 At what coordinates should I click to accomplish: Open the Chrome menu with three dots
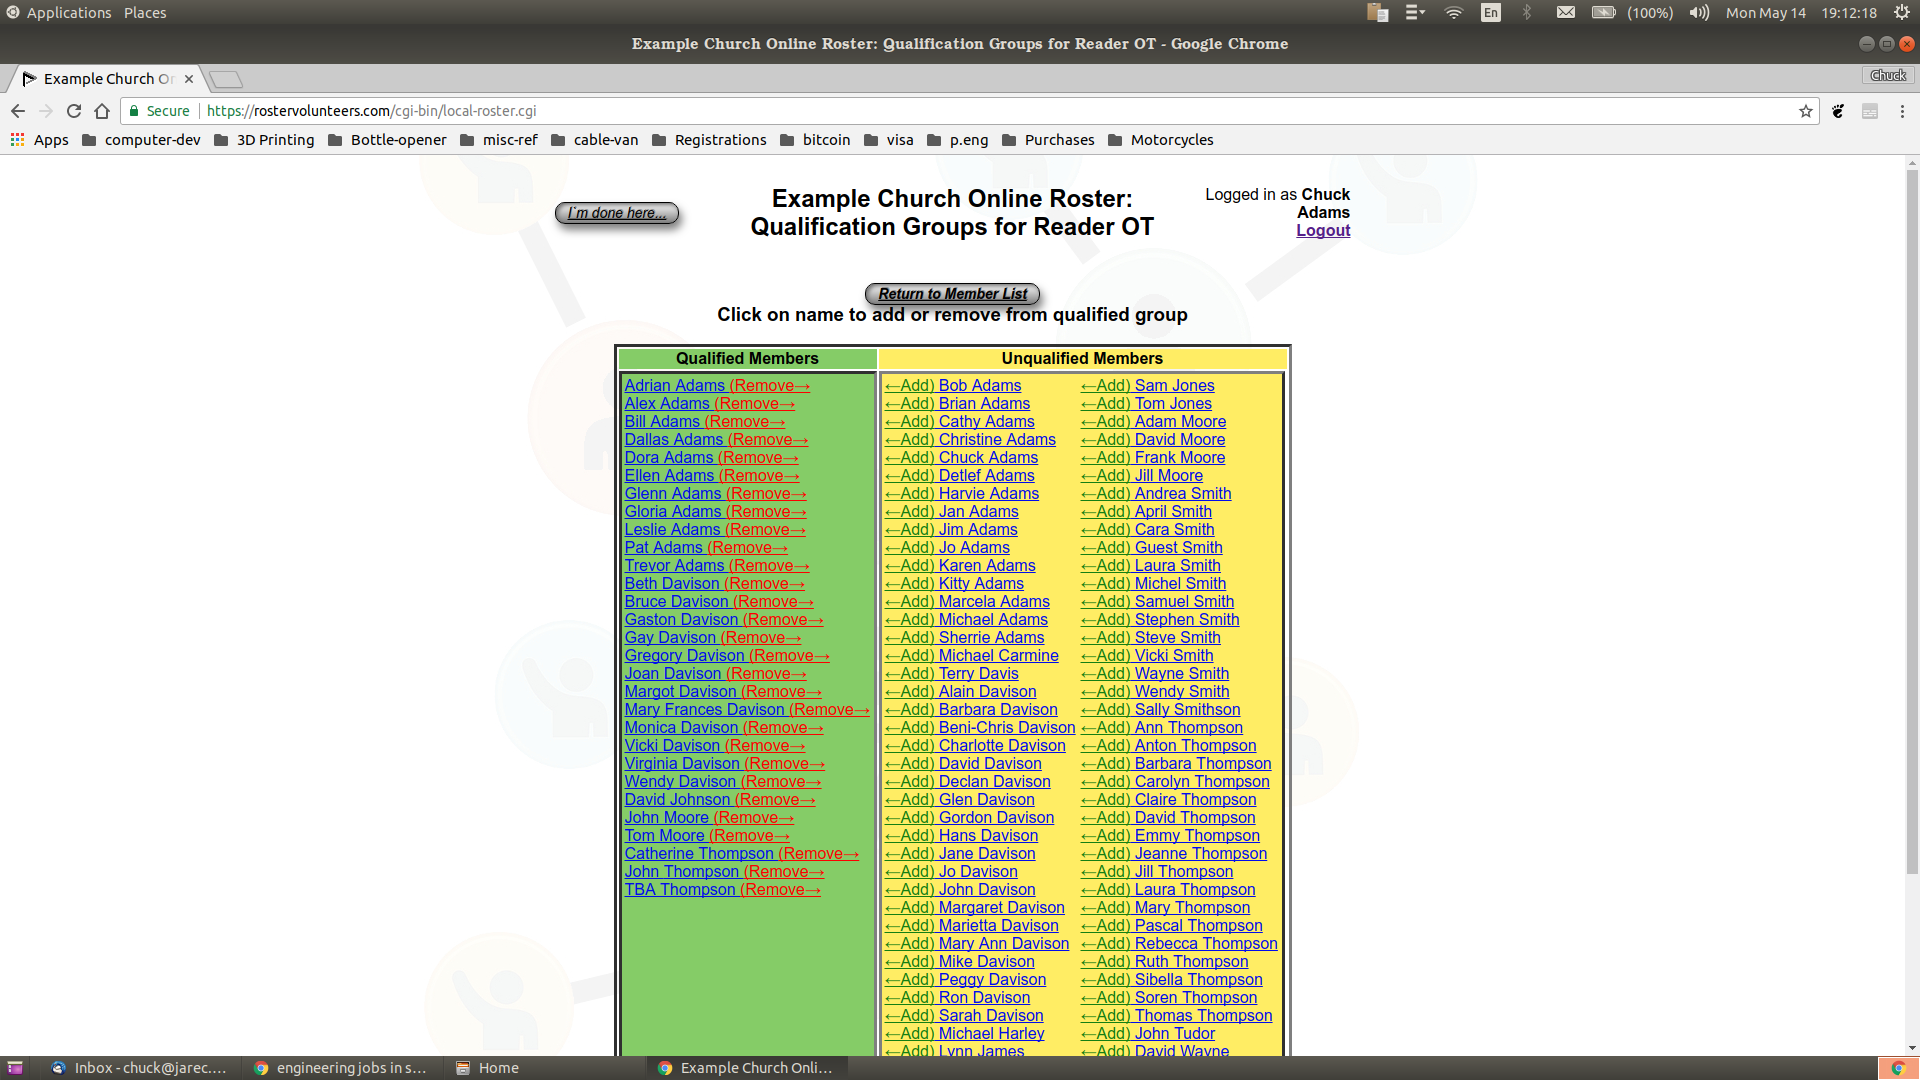click(1901, 111)
